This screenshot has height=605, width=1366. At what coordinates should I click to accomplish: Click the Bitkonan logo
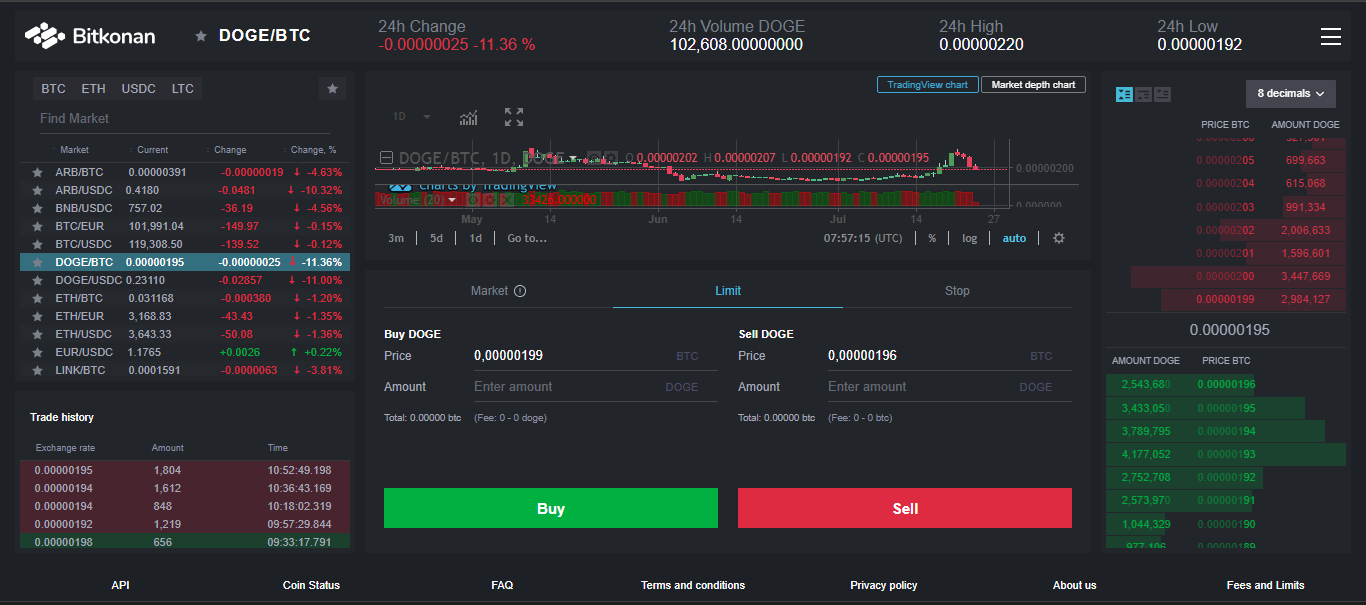[x=90, y=36]
